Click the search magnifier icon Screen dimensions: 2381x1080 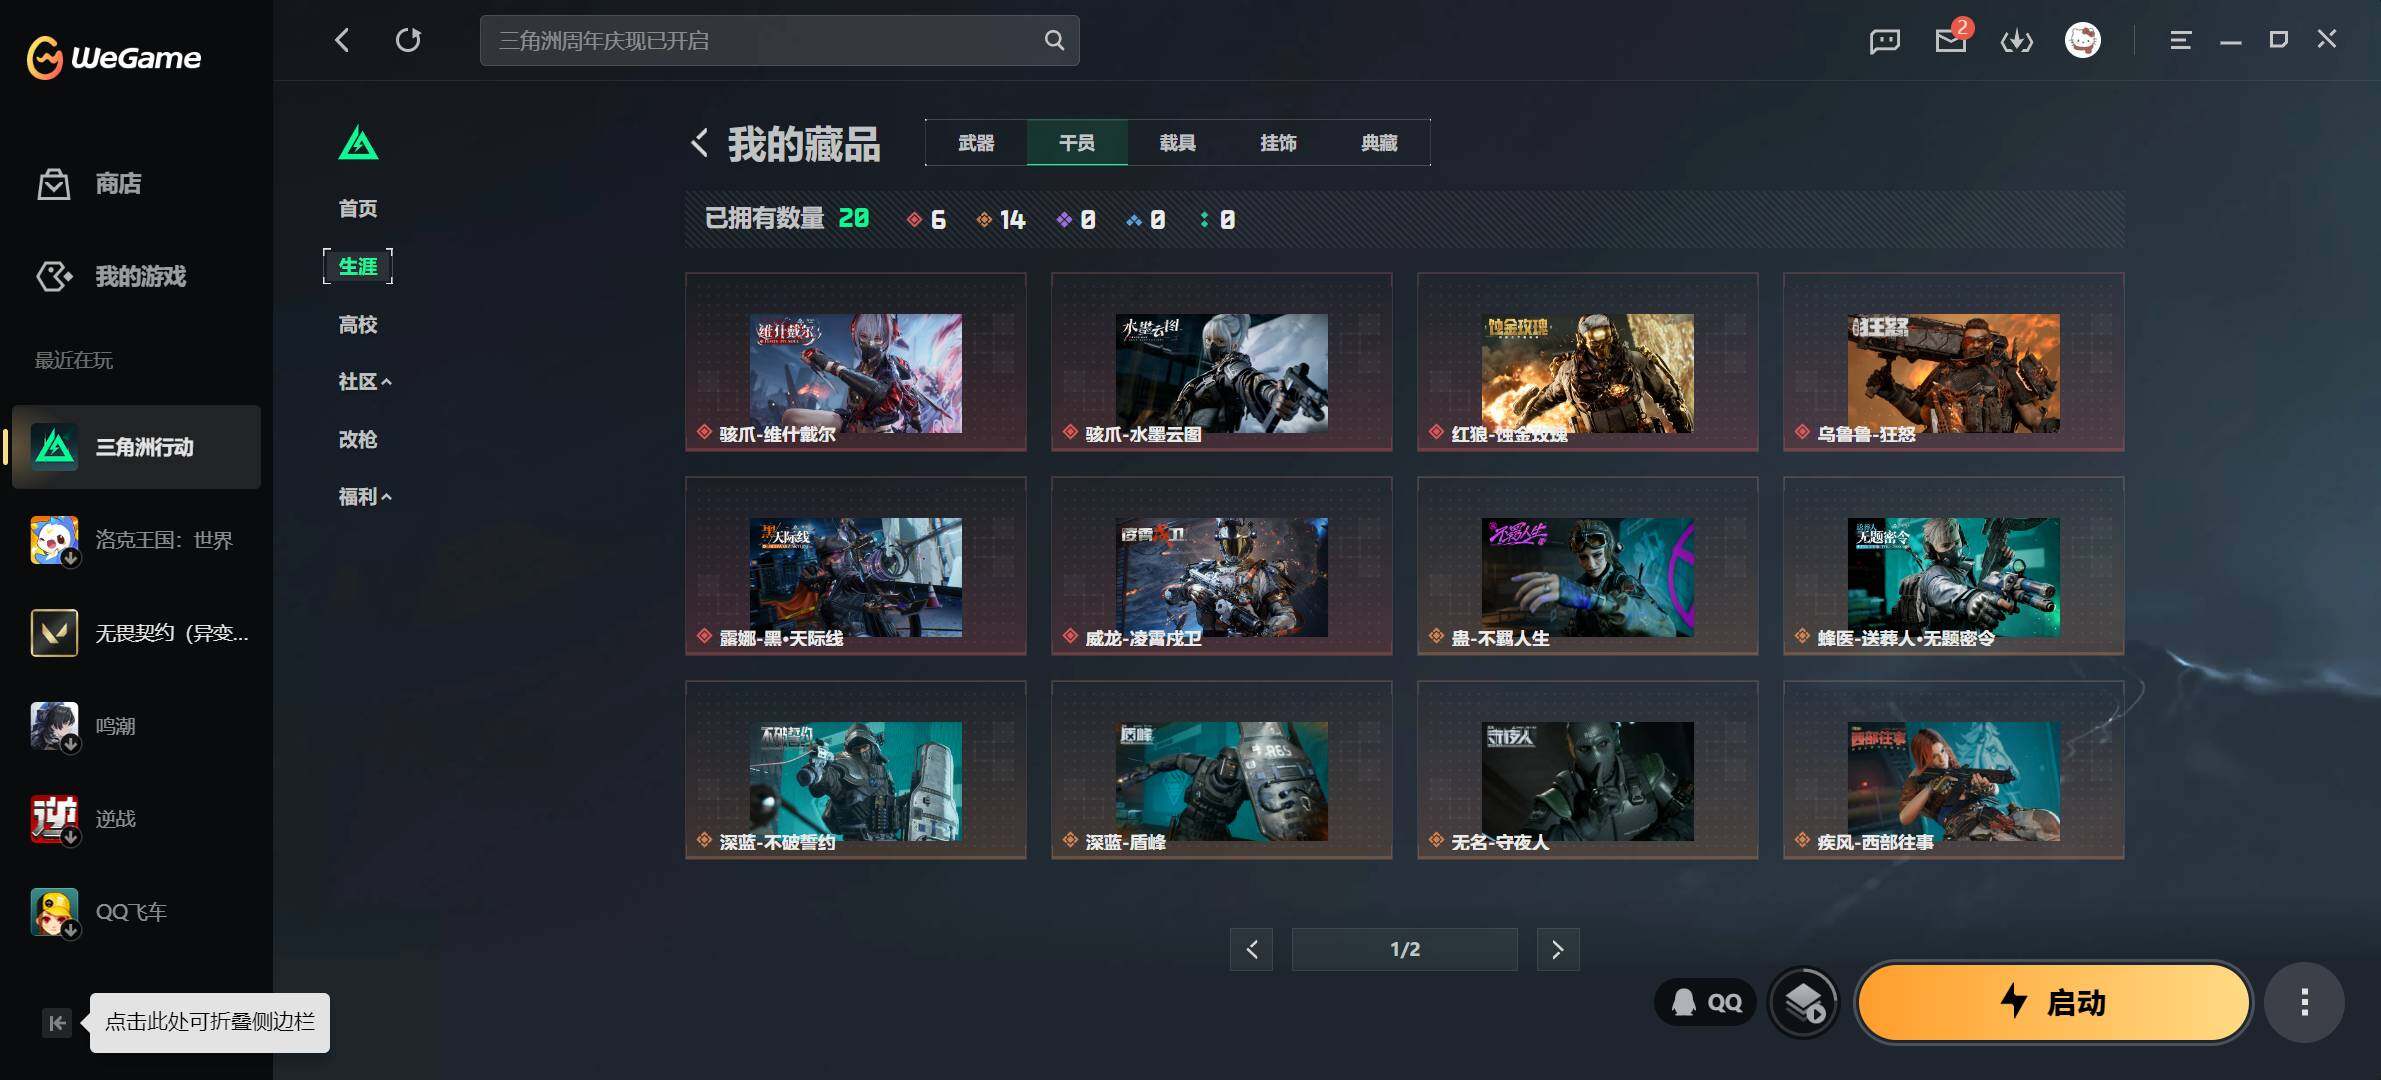point(1054,40)
